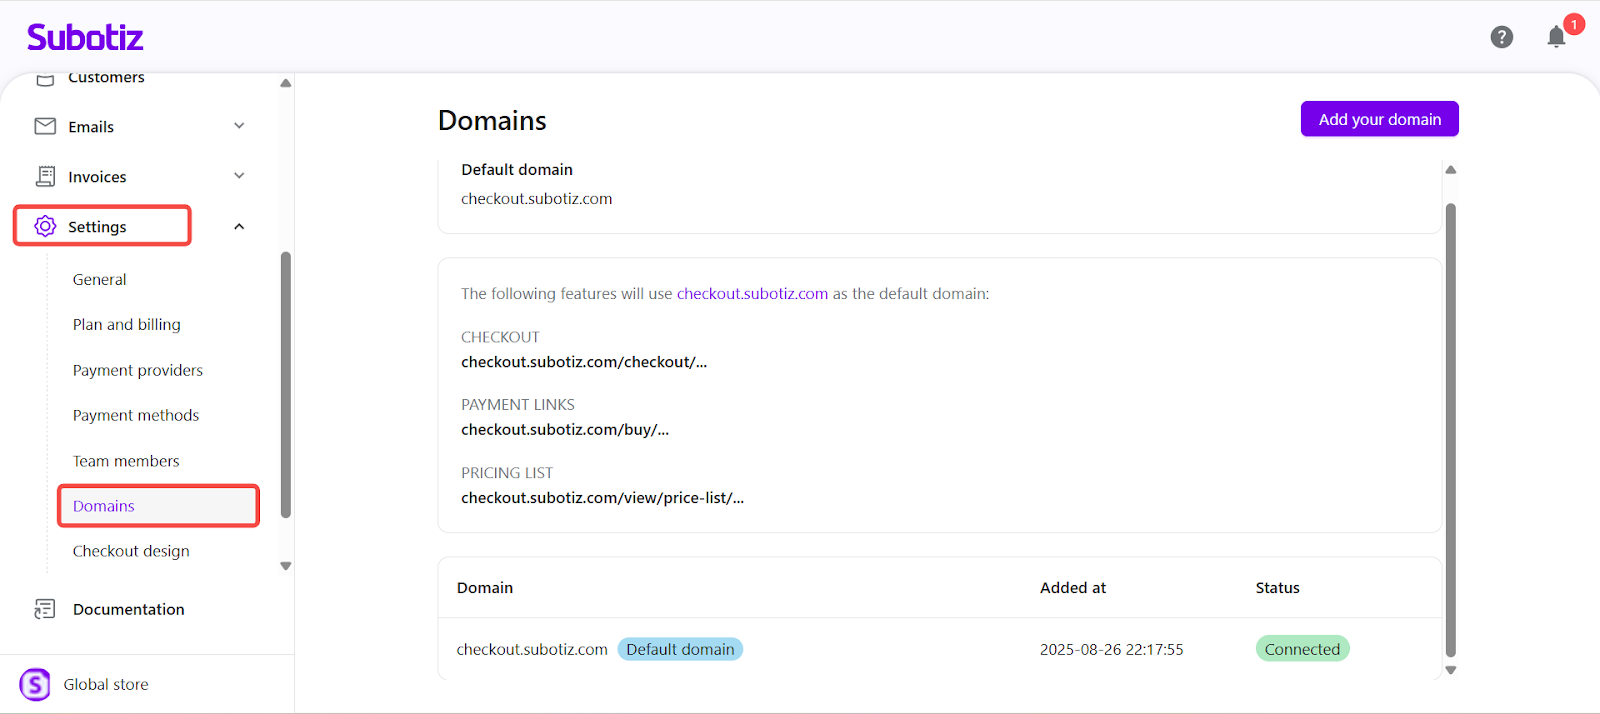Open Checkout design settings
Screen dimensions: 1600x714
click(x=131, y=551)
